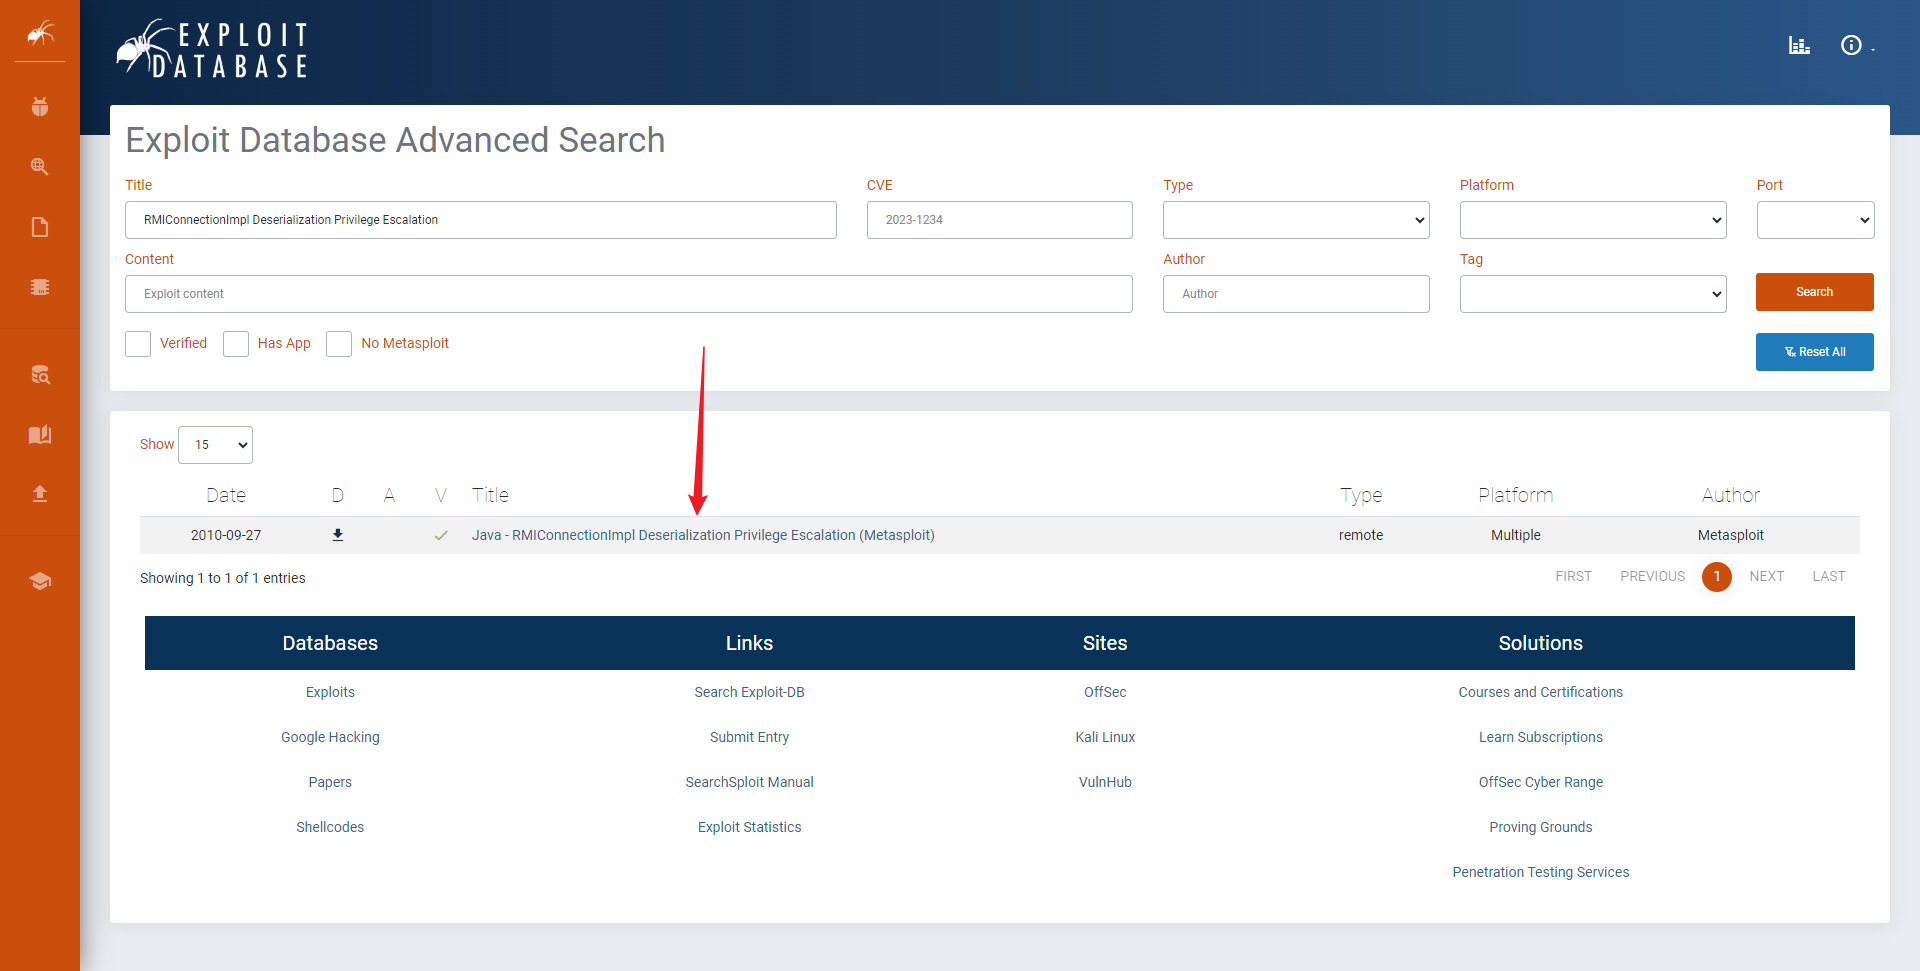This screenshot has width=1920, height=971.
Task: Open Google Hacking Database search-globe icon
Action: pos(40,166)
